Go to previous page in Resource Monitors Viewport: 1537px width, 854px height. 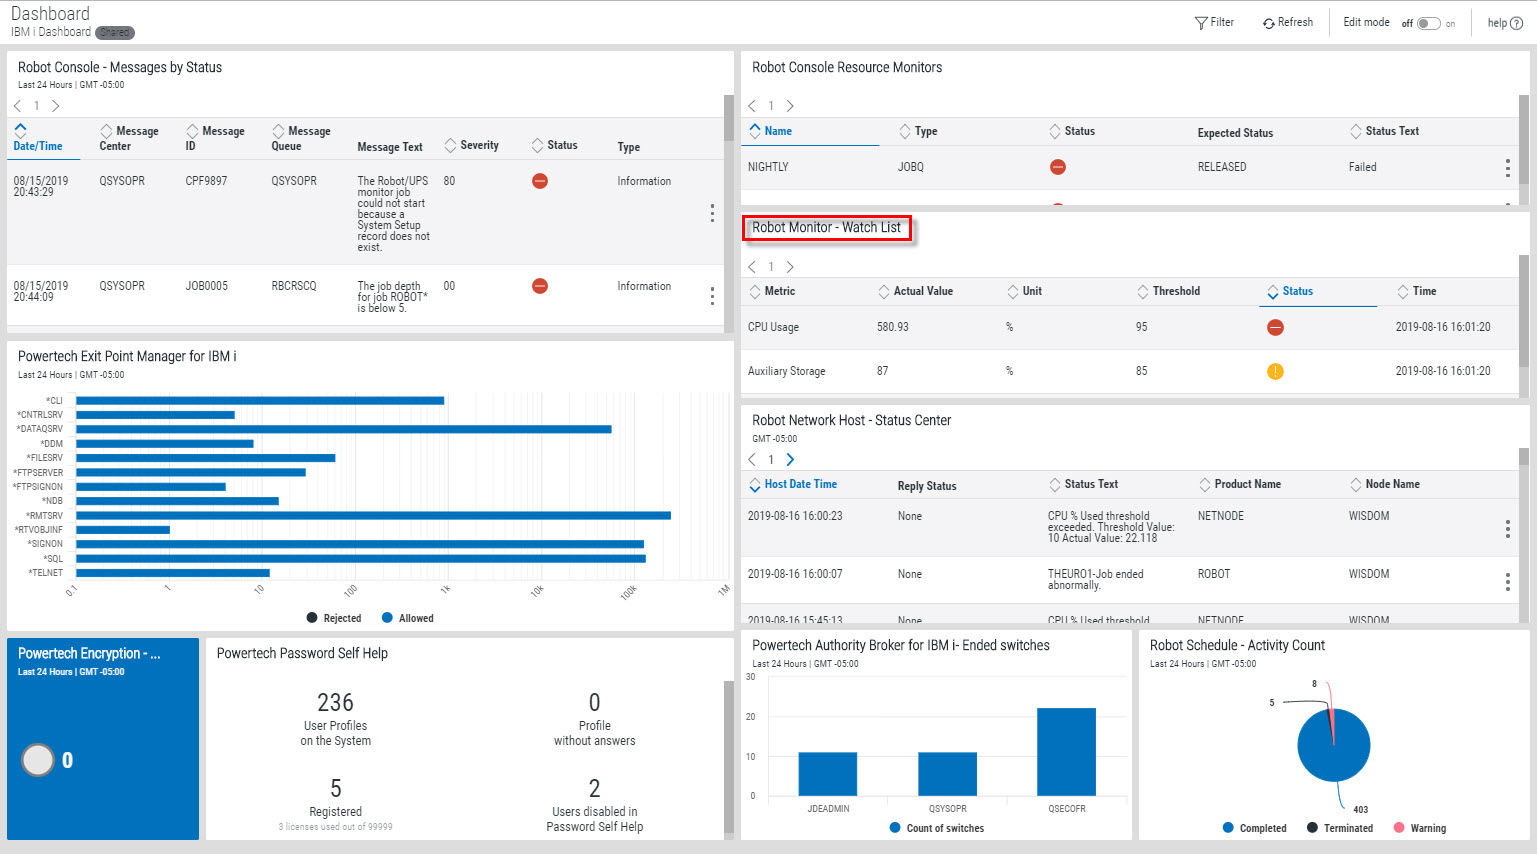[x=752, y=106]
